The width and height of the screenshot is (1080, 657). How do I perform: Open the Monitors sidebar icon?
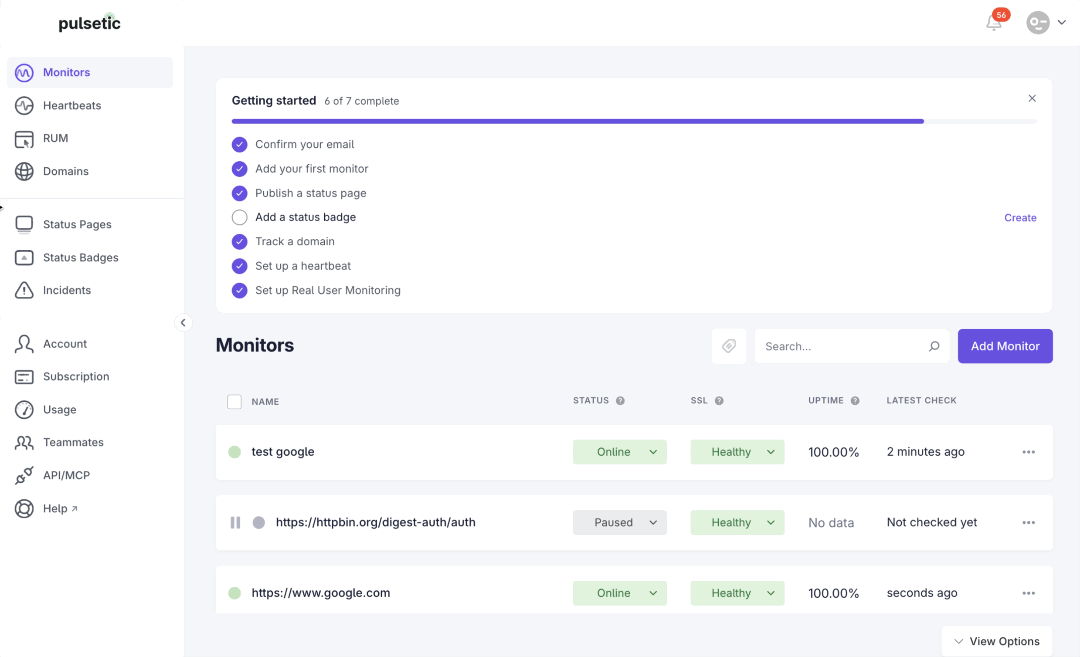24,72
